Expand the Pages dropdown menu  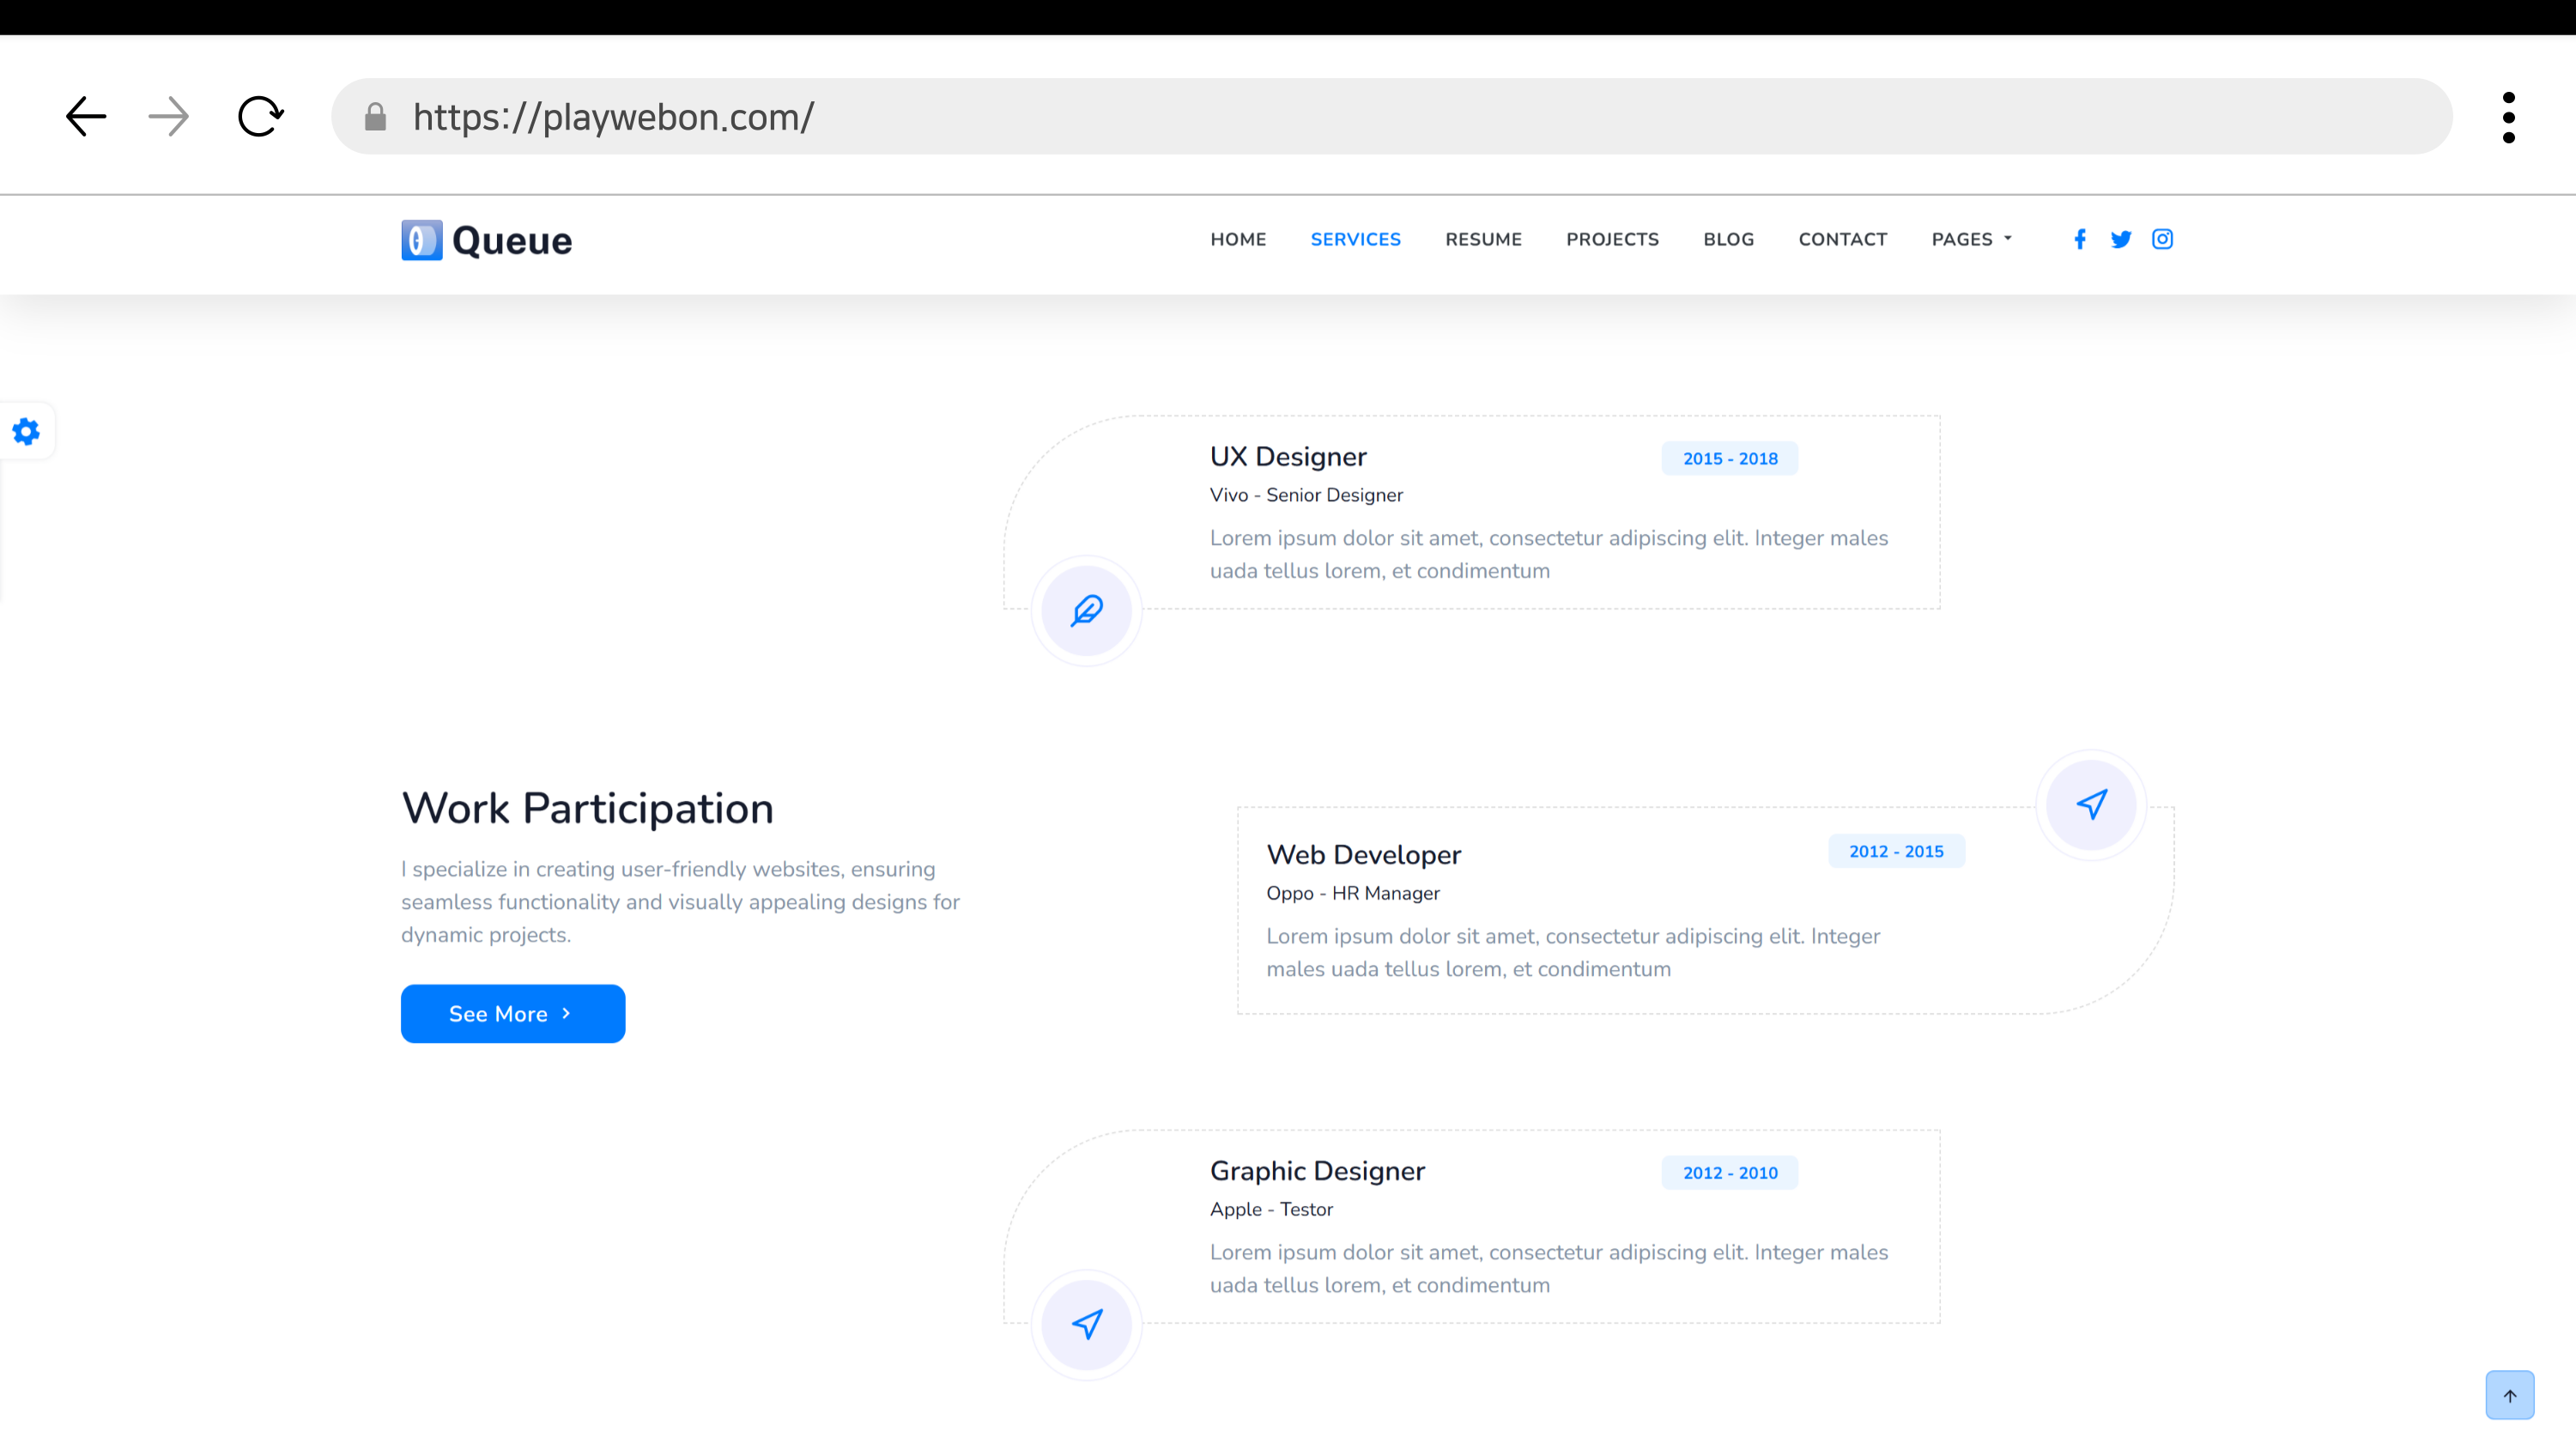pyautogui.click(x=1971, y=239)
